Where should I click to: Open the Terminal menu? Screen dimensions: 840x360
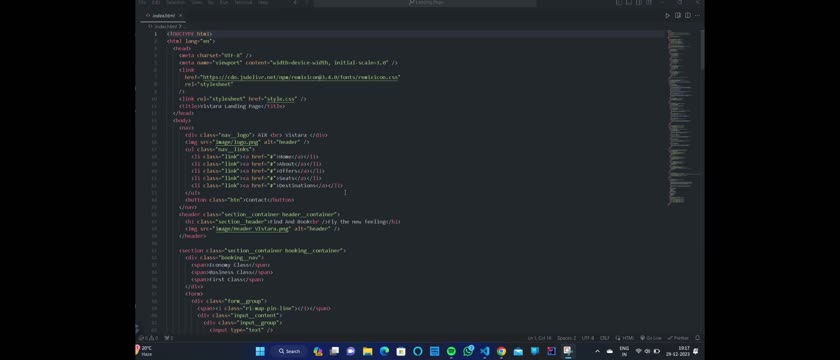click(x=243, y=3)
